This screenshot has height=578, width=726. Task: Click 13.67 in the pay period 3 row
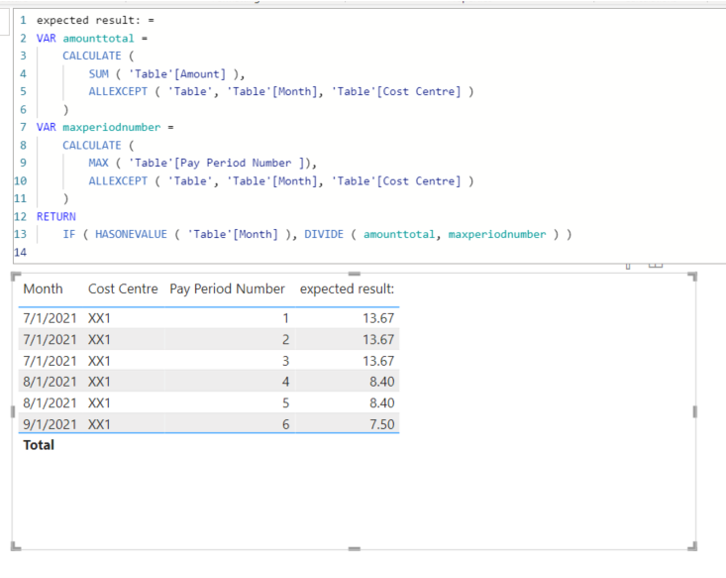tap(378, 361)
